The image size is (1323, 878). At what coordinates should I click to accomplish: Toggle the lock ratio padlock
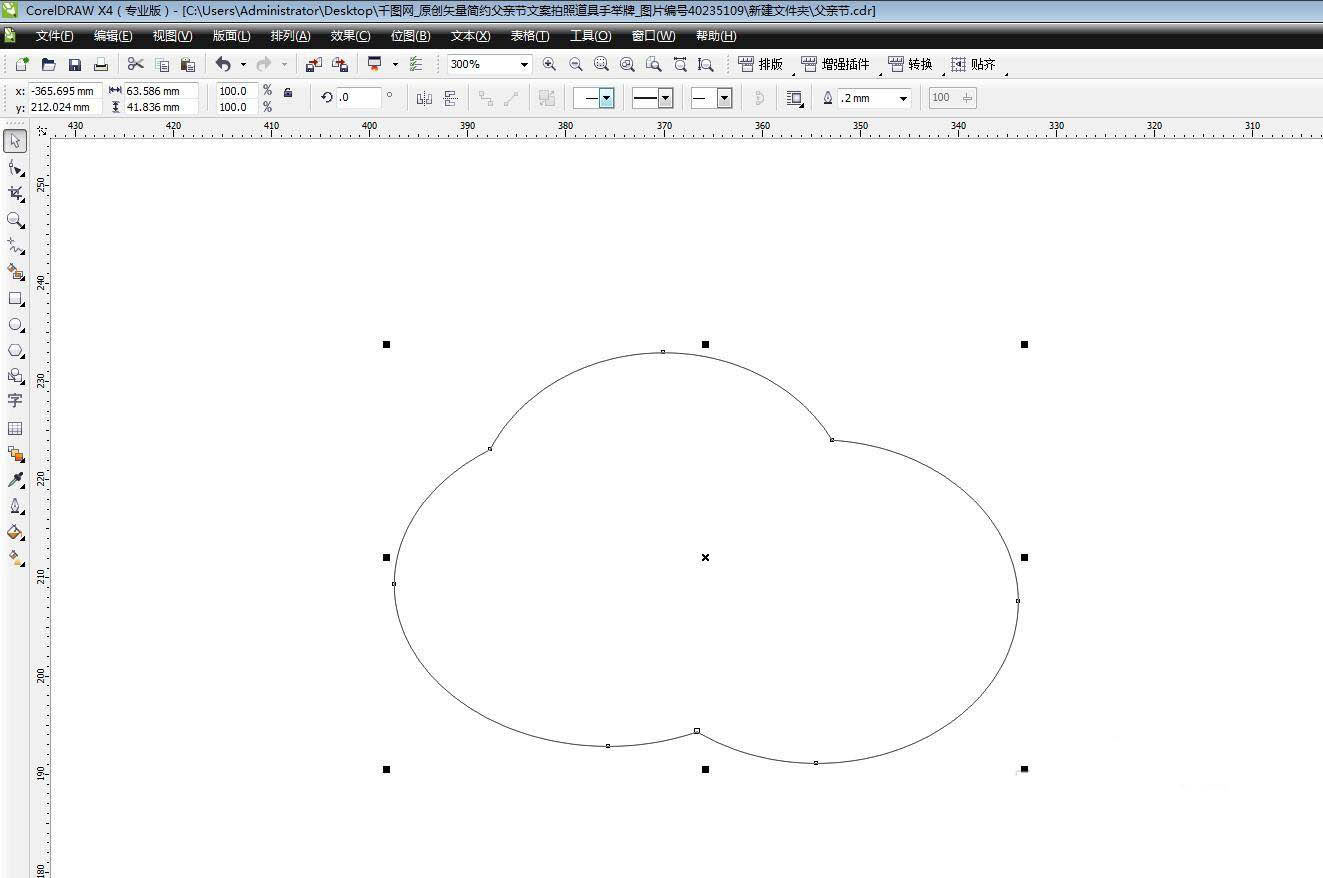pos(288,93)
